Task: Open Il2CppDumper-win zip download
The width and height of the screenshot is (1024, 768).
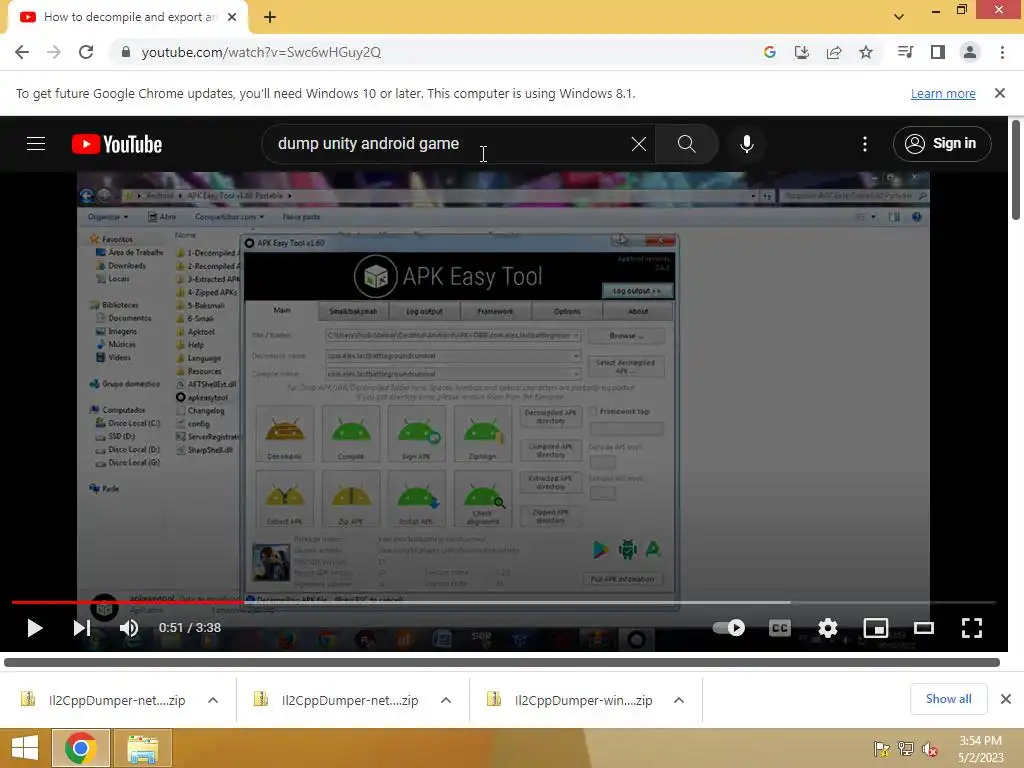Action: [x=569, y=700]
